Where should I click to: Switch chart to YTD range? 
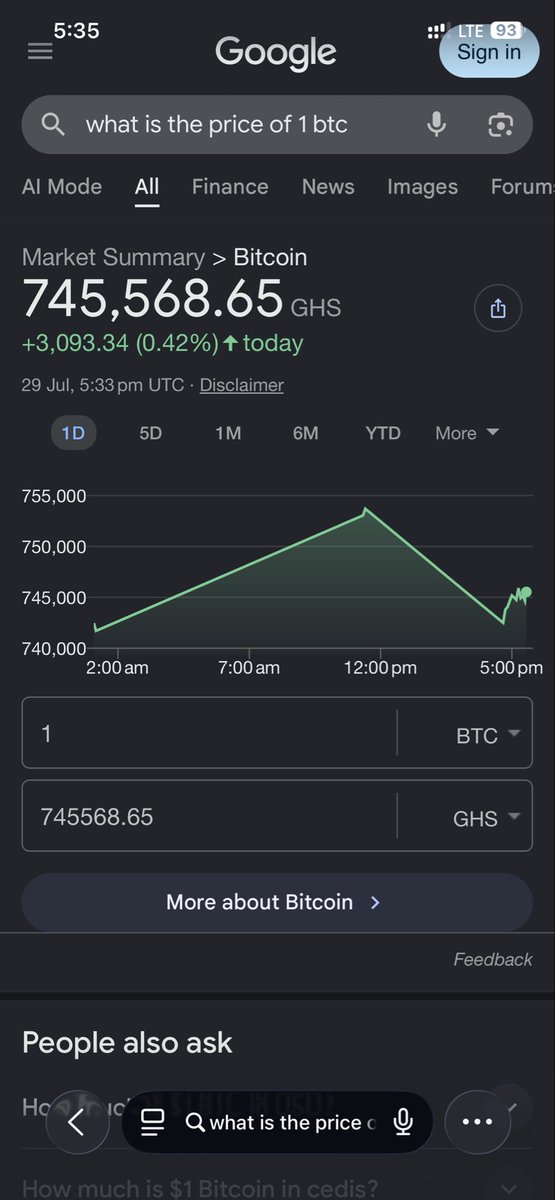tap(383, 433)
